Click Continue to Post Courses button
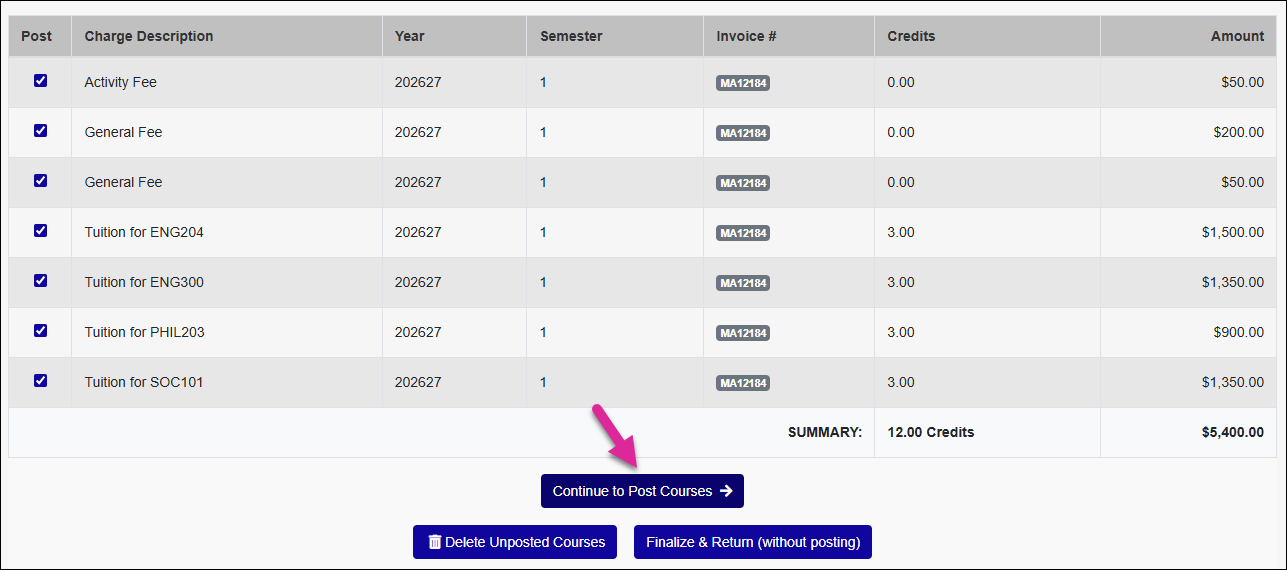Viewport: 1287px width, 570px height. coord(642,491)
